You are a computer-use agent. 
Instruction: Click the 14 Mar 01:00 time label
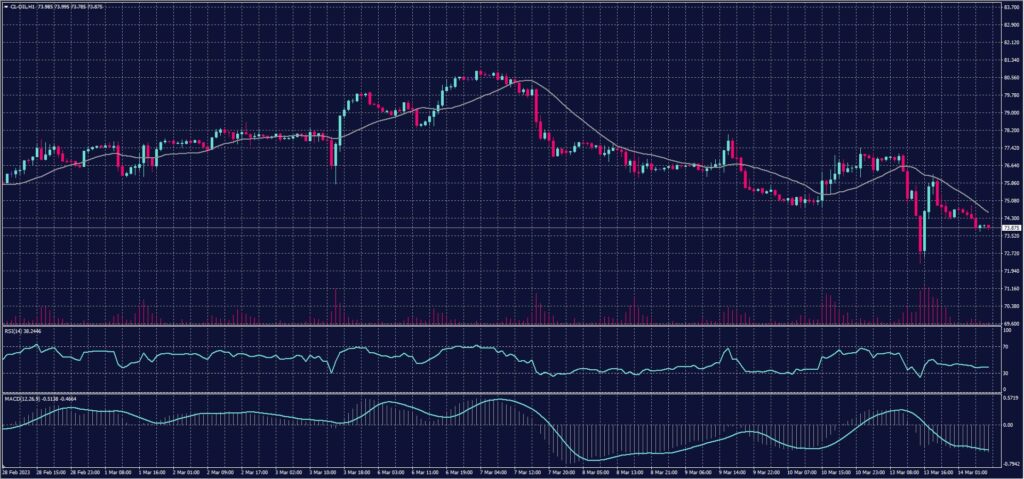pyautogui.click(x=974, y=470)
